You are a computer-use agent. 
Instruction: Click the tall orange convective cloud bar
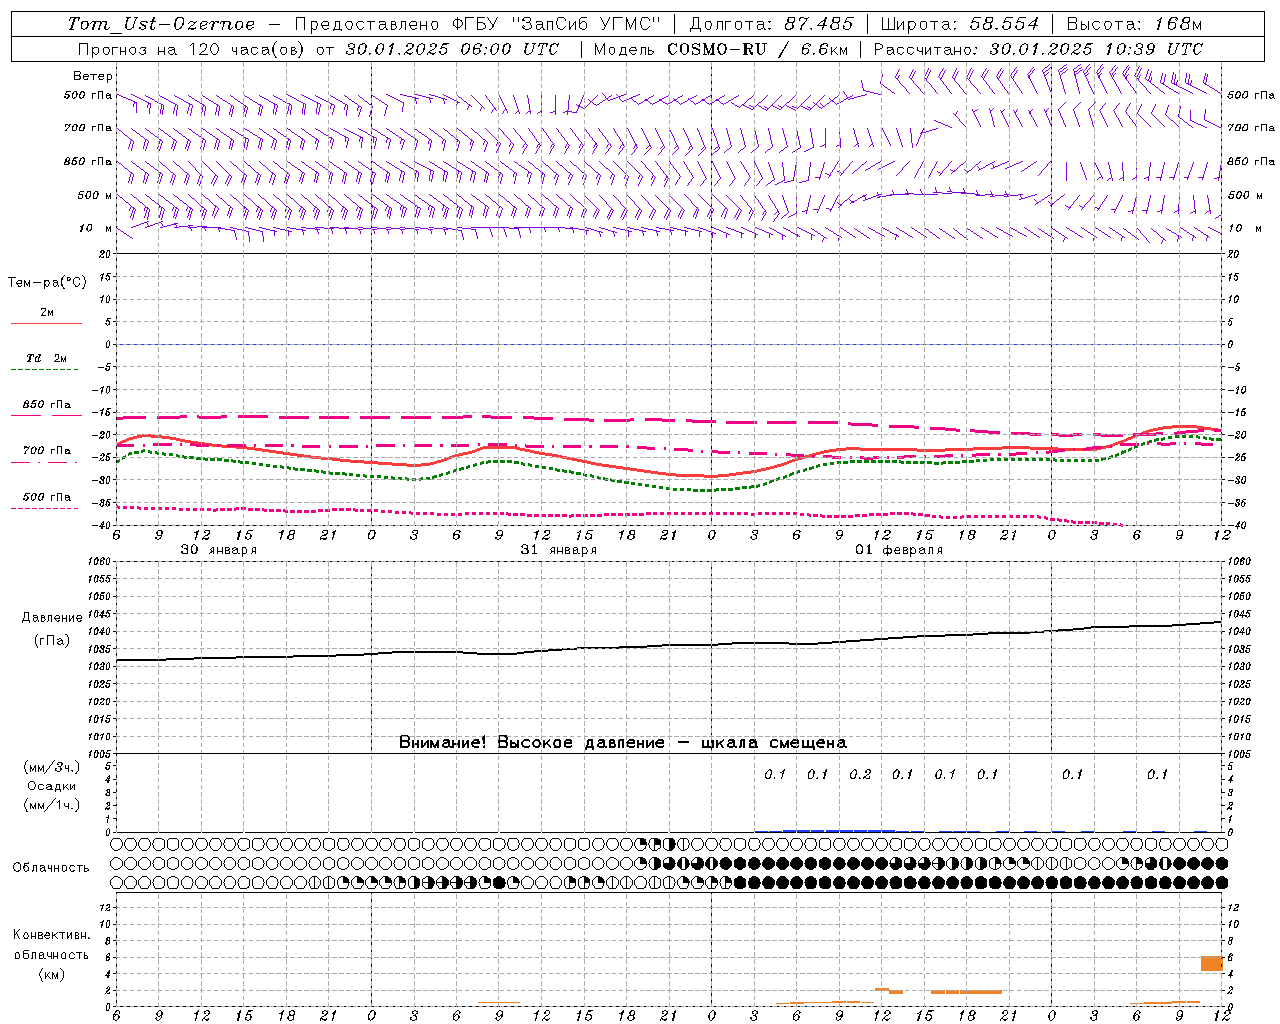point(1212,963)
